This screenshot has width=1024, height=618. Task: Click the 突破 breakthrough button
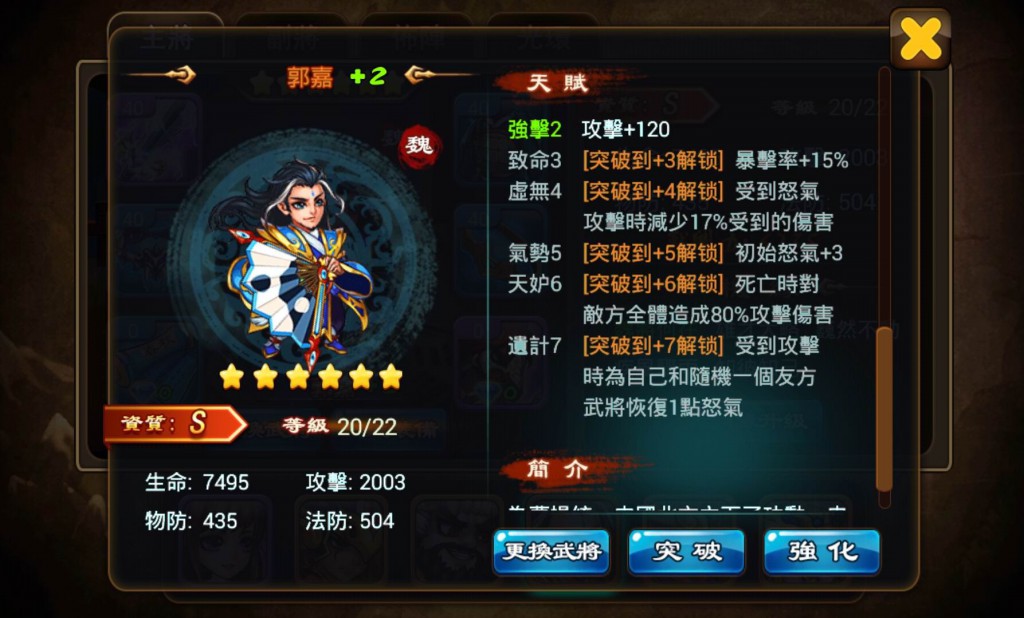(x=686, y=552)
